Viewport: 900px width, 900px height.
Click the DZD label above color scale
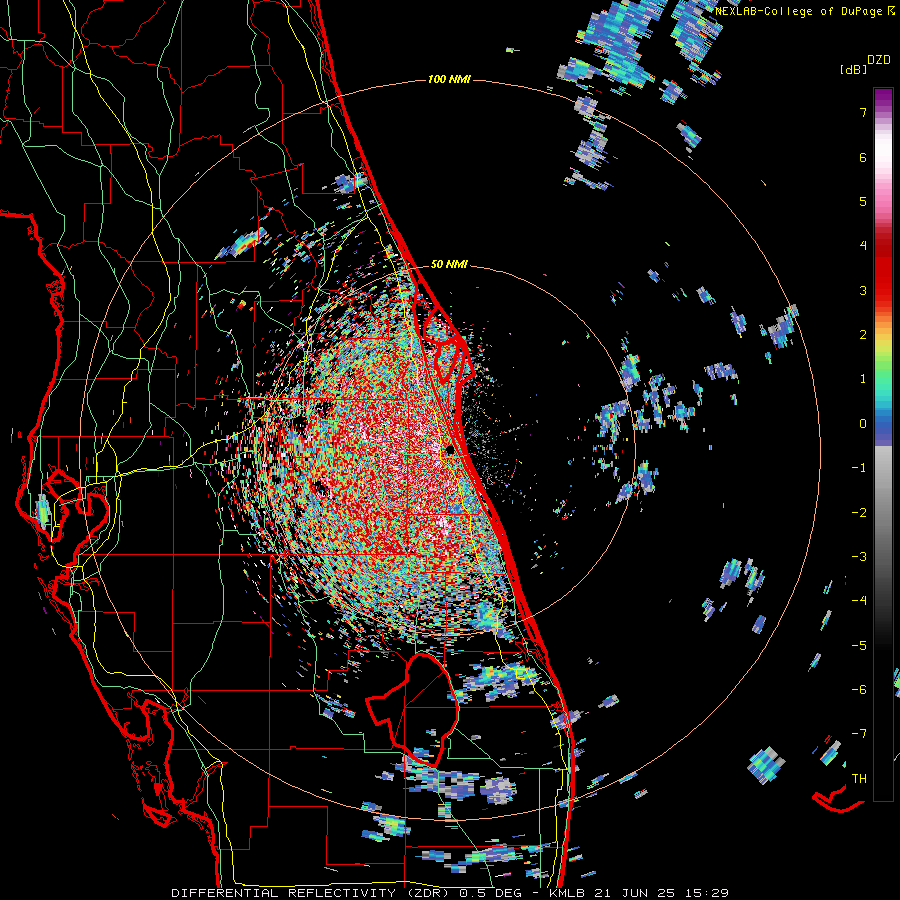point(879,60)
